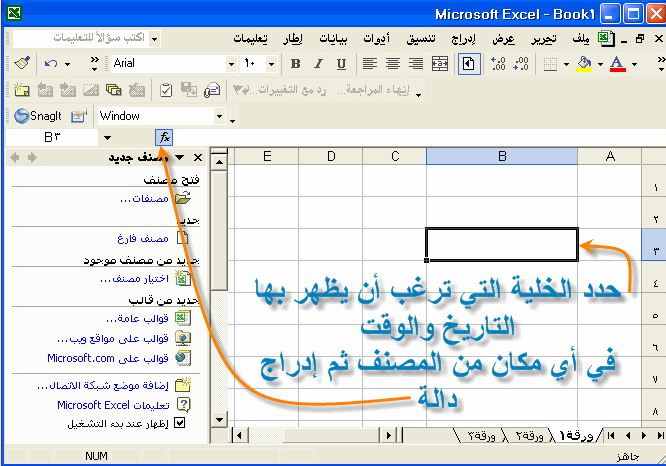Click the Decrease Decimal icon
Viewport: 666px width, 466px height.
click(521, 64)
